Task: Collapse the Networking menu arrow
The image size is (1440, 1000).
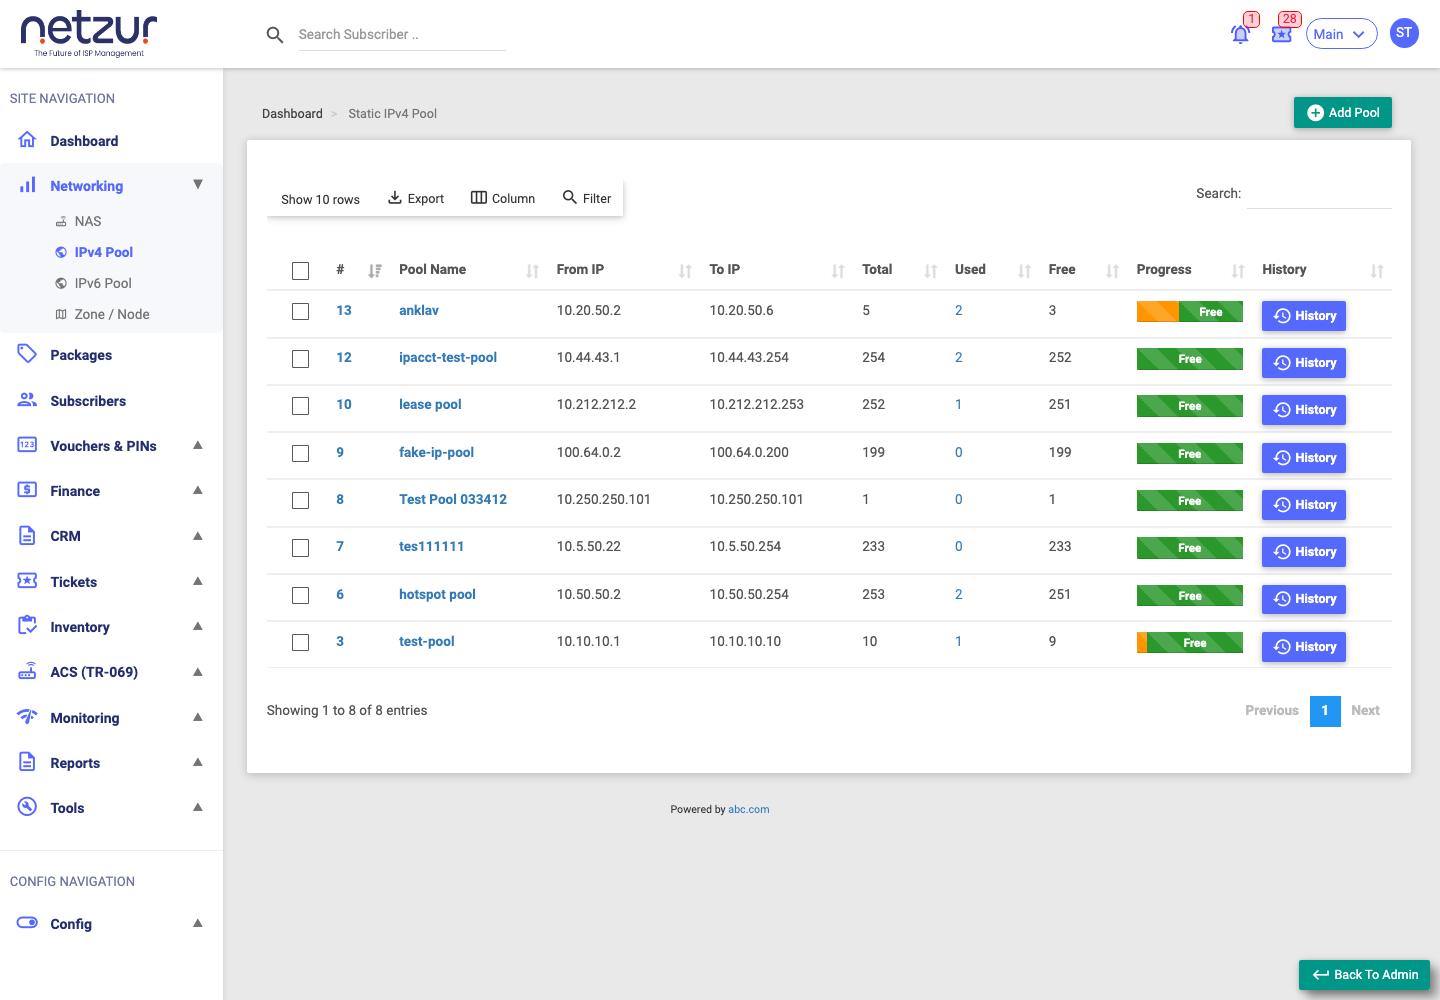Action: click(x=198, y=184)
